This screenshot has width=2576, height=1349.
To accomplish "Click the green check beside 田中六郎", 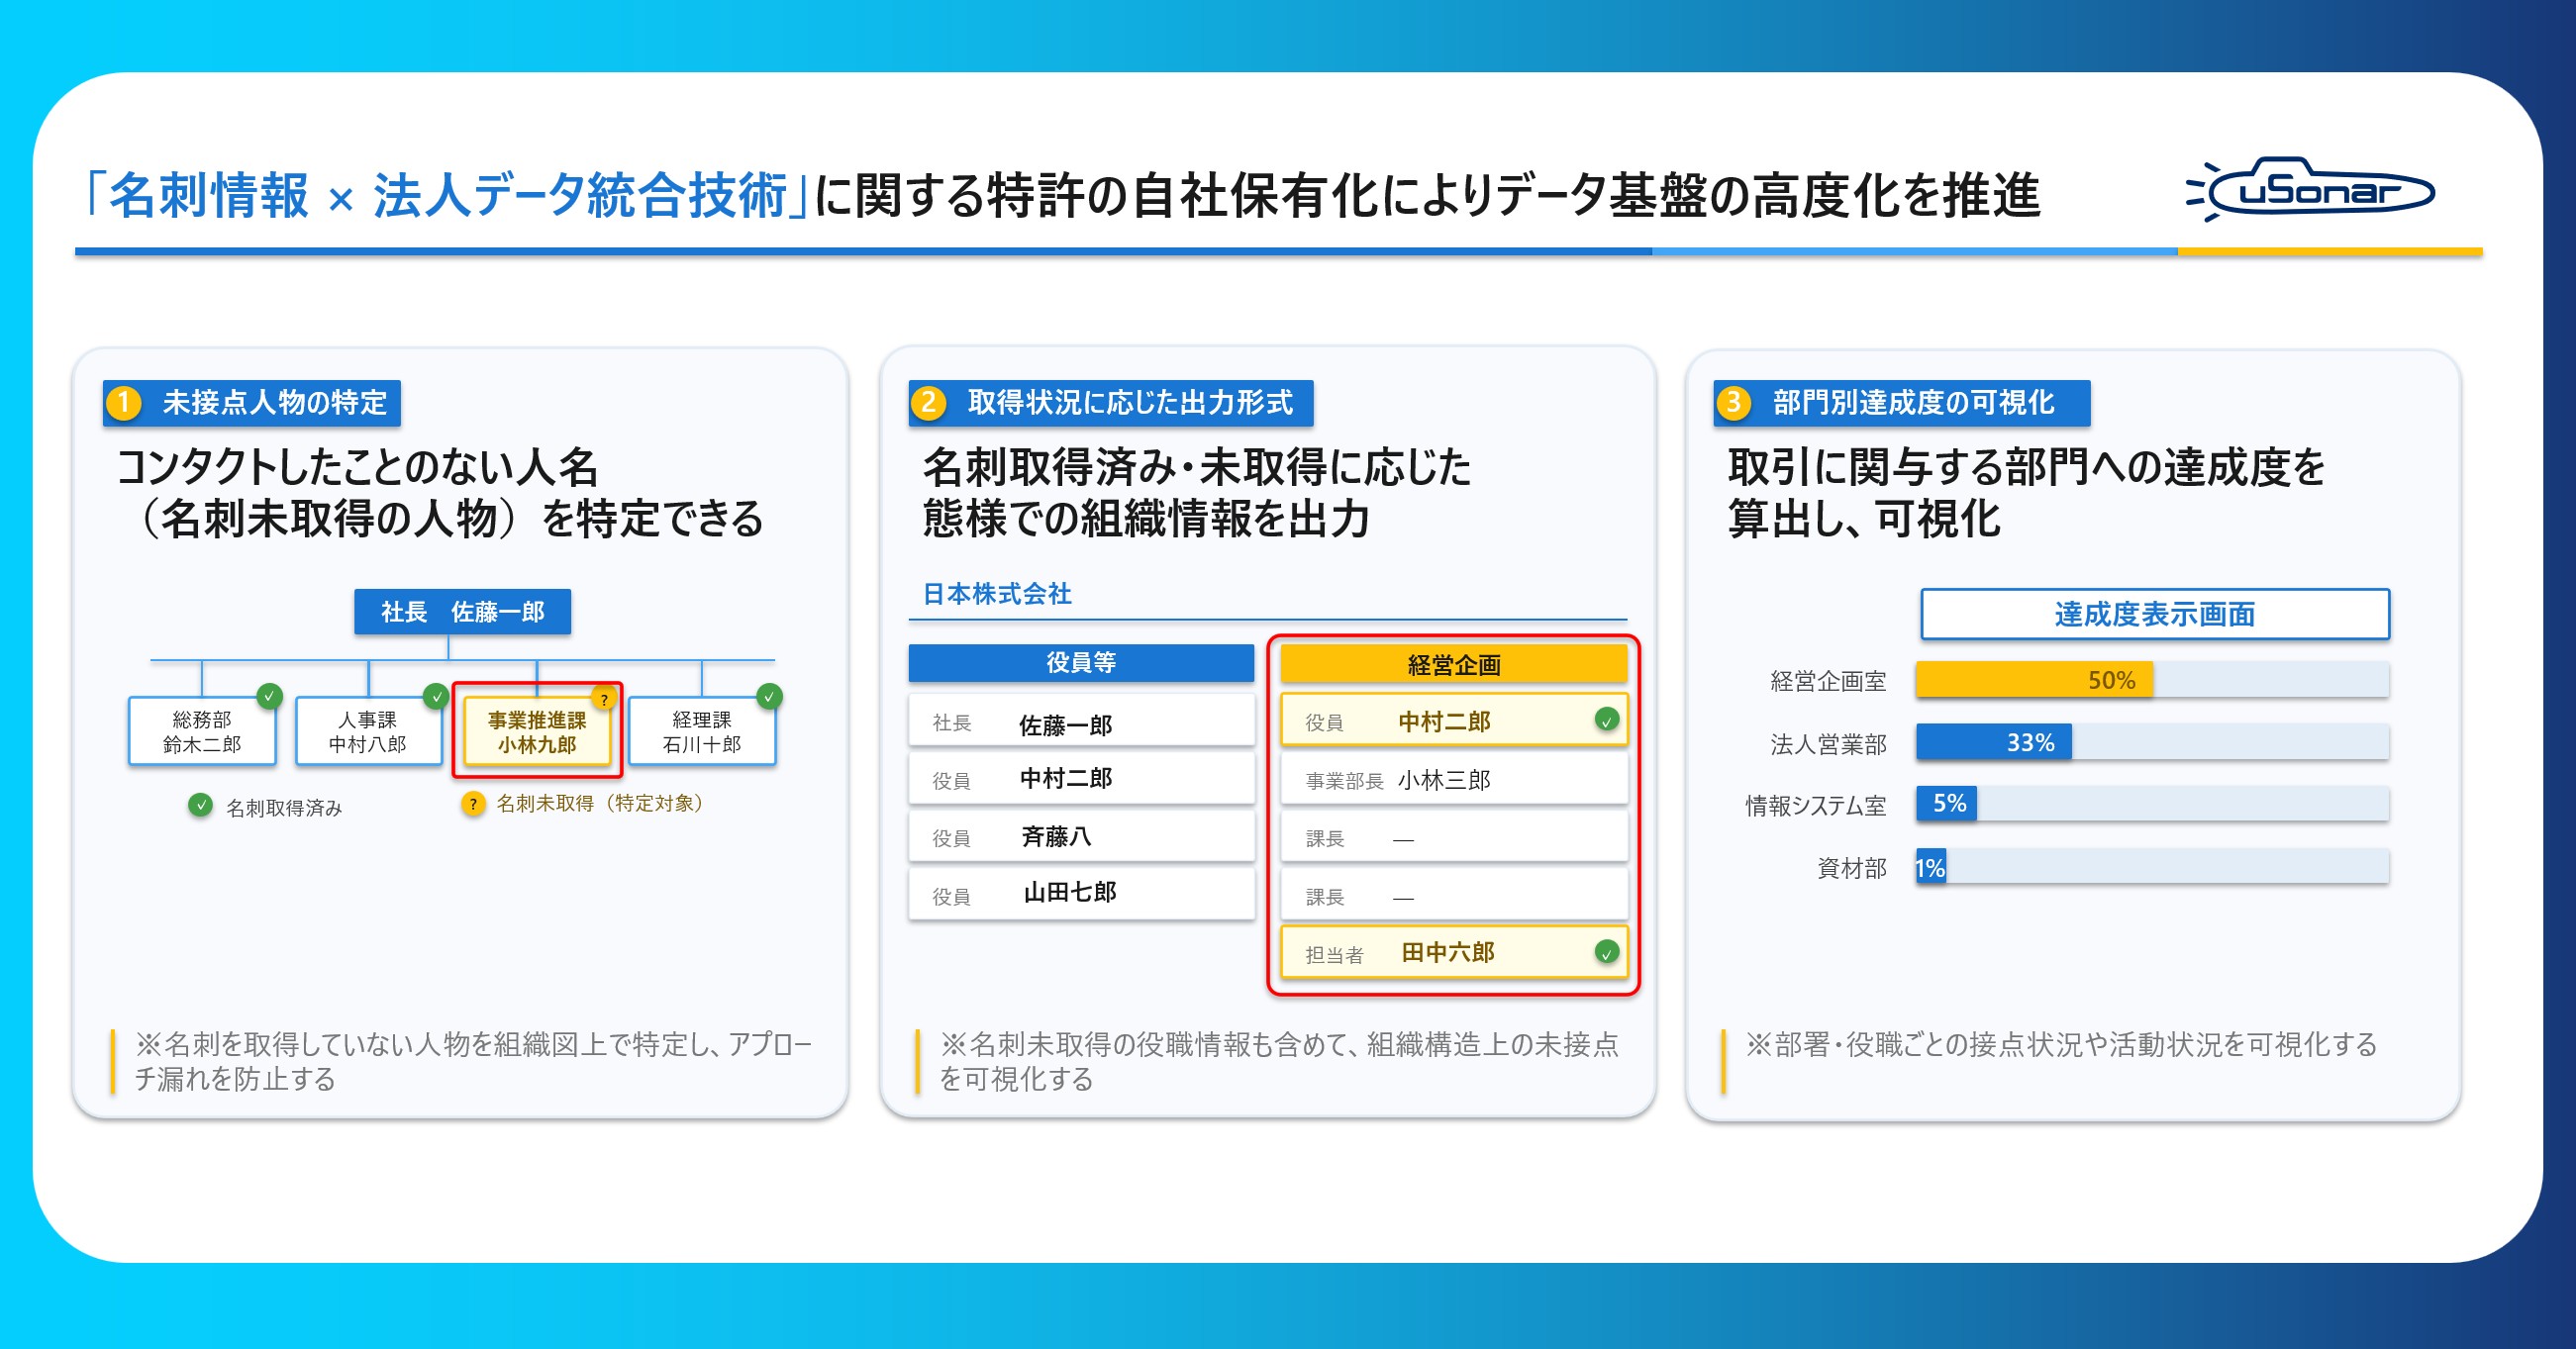I will point(1606,952).
